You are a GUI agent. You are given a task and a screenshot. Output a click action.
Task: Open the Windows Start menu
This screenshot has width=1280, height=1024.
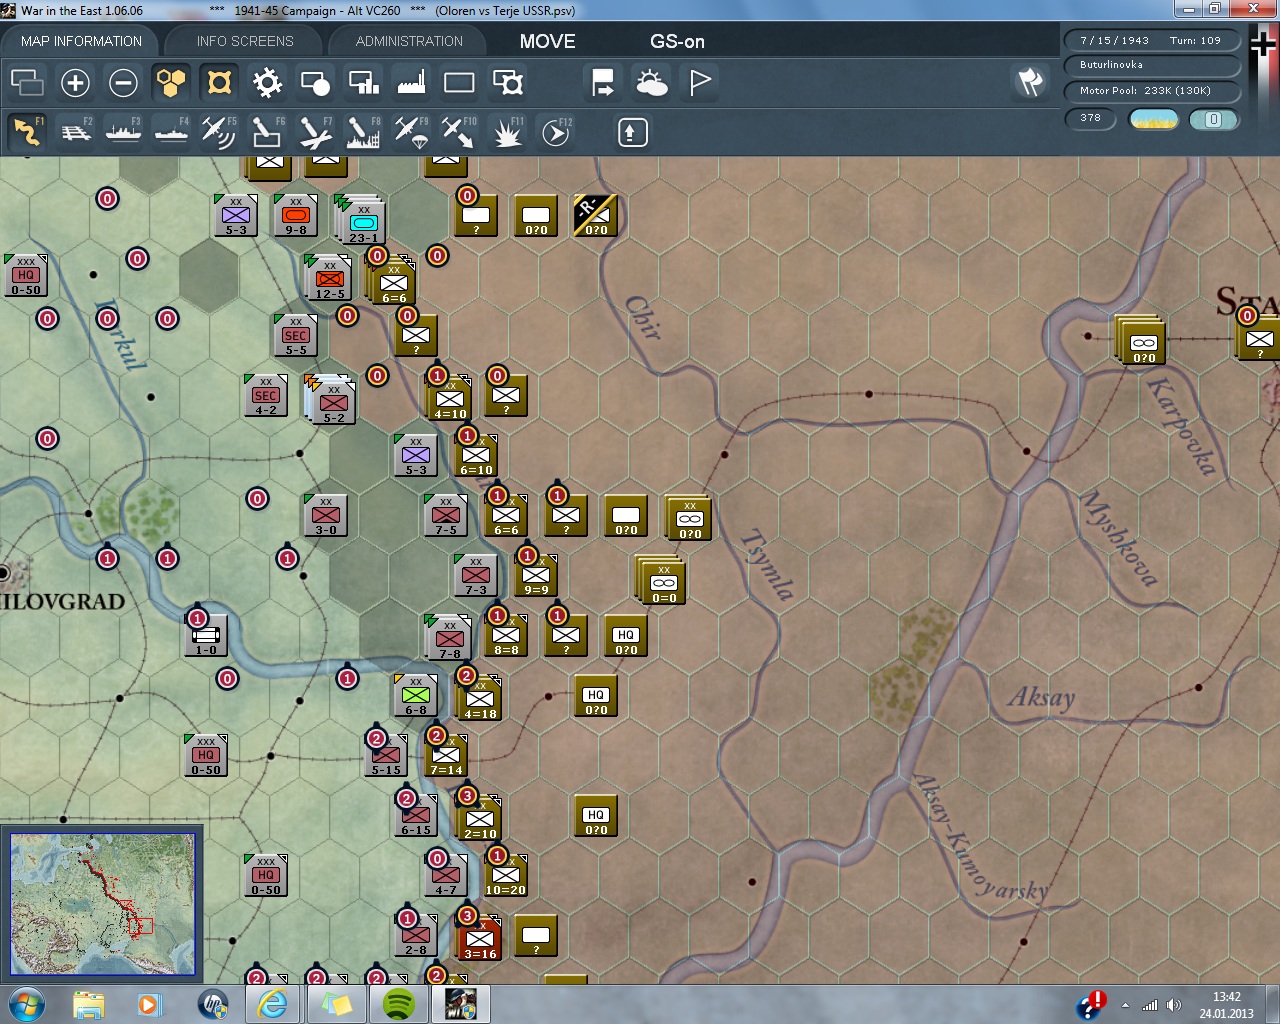coord(27,1004)
